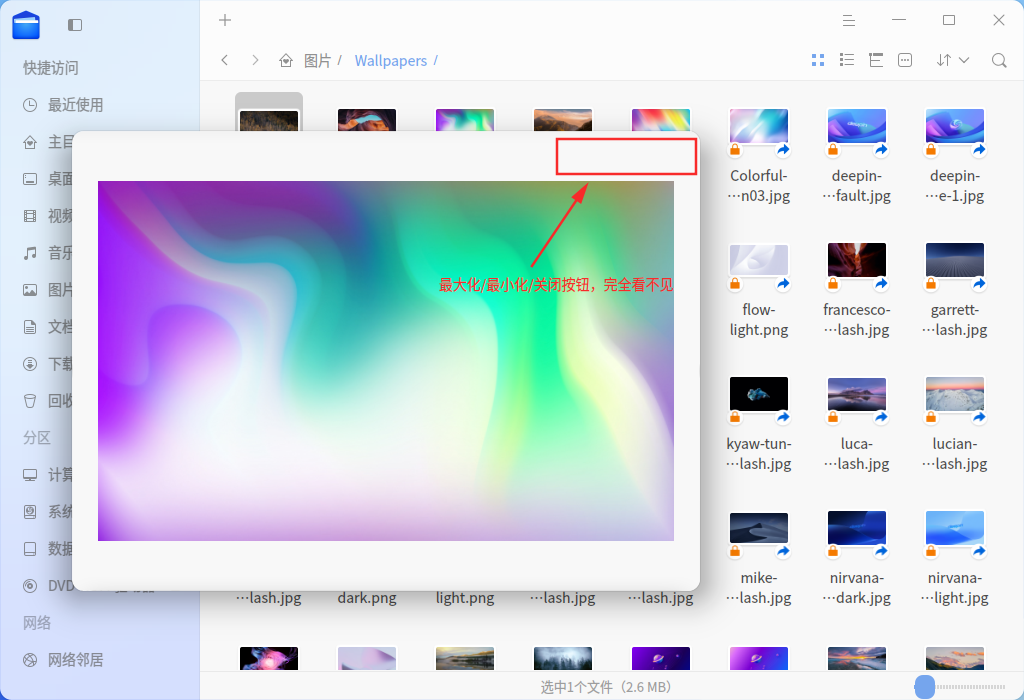Click the data disk icon in sidebar

(30, 549)
